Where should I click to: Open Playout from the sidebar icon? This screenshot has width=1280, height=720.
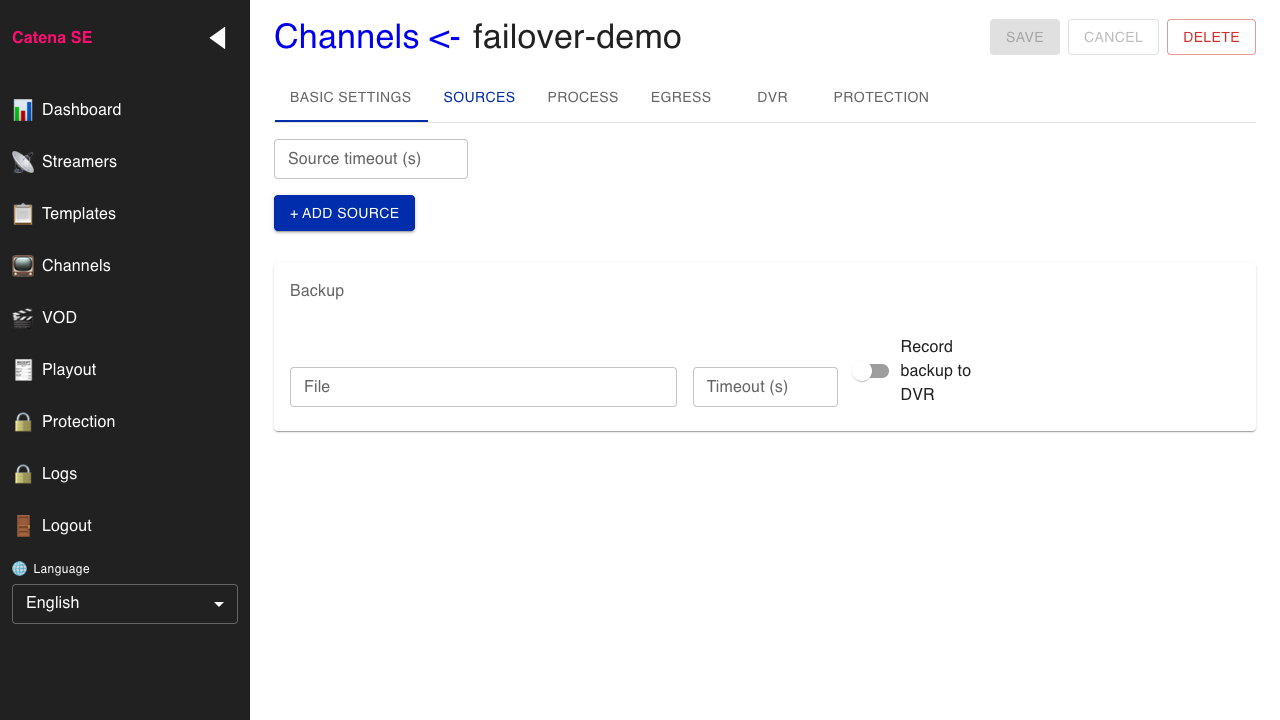pos(23,369)
